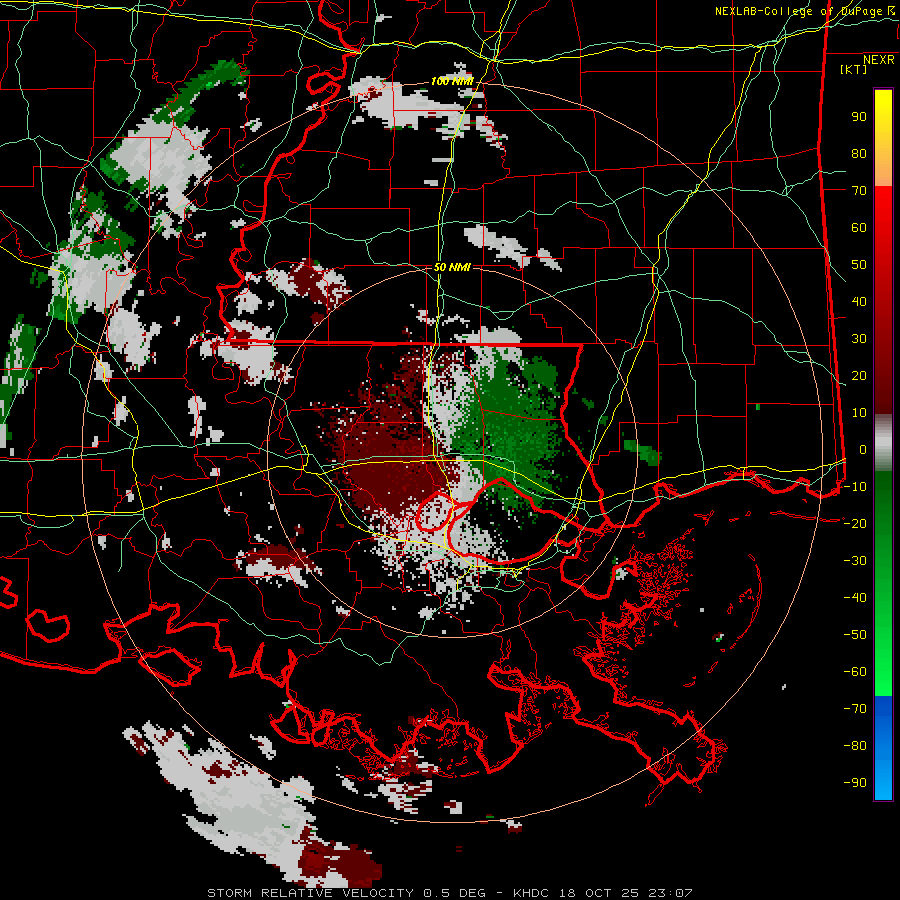Click the -10 value on velocity scale

(855, 487)
